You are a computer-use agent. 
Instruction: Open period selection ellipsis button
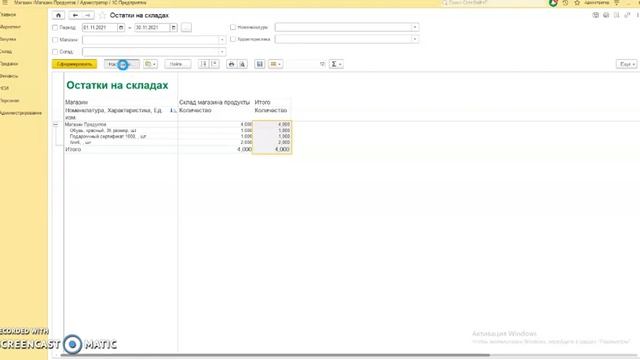tap(186, 28)
